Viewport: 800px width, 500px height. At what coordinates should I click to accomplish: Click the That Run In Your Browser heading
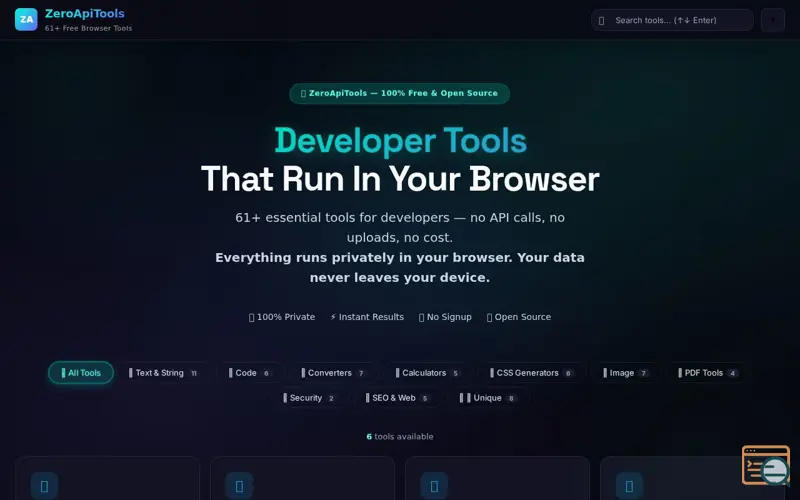pos(400,179)
